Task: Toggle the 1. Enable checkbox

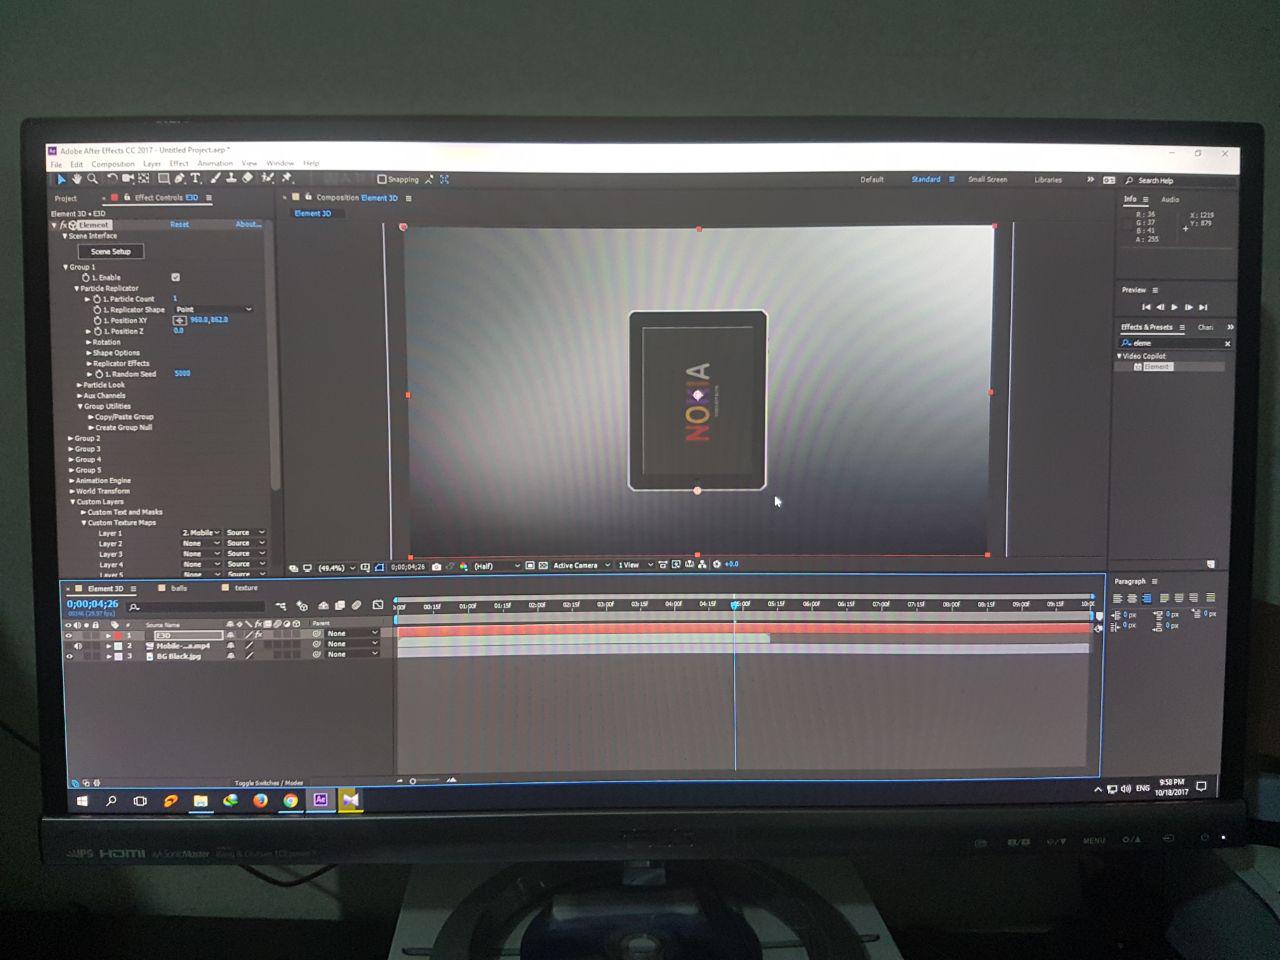Action: (x=175, y=278)
